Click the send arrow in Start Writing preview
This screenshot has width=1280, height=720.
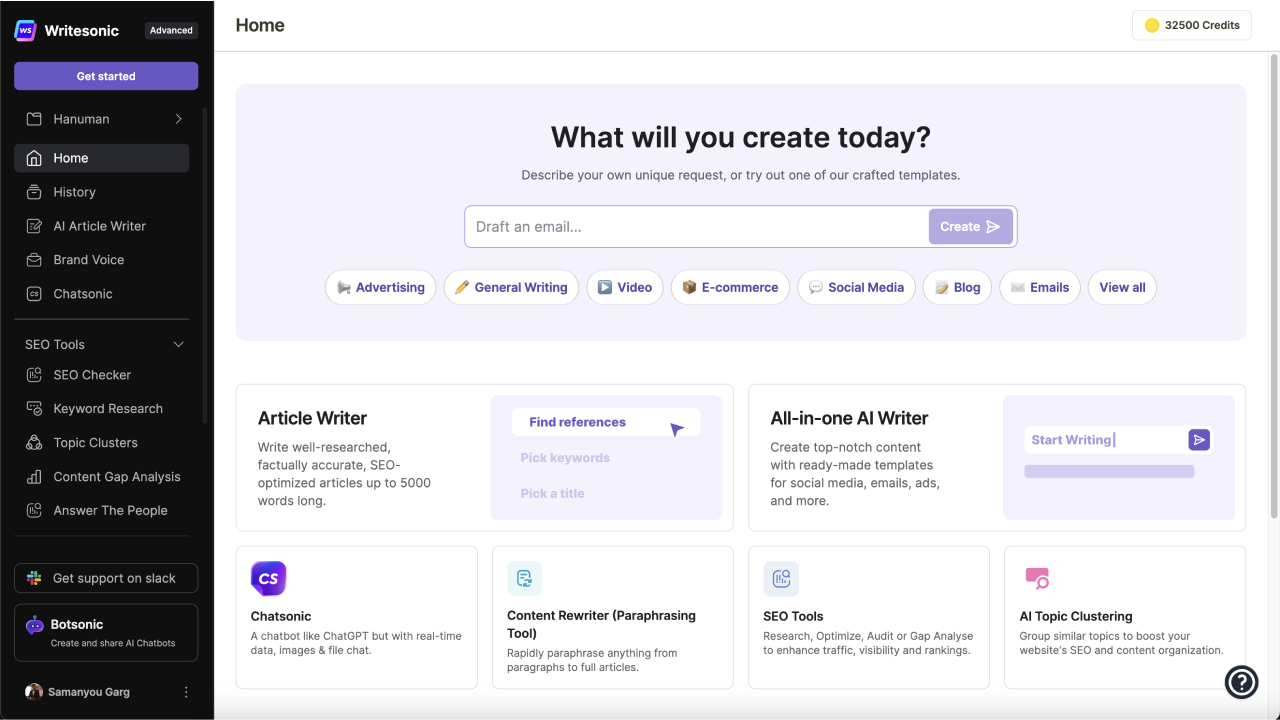point(1199,440)
